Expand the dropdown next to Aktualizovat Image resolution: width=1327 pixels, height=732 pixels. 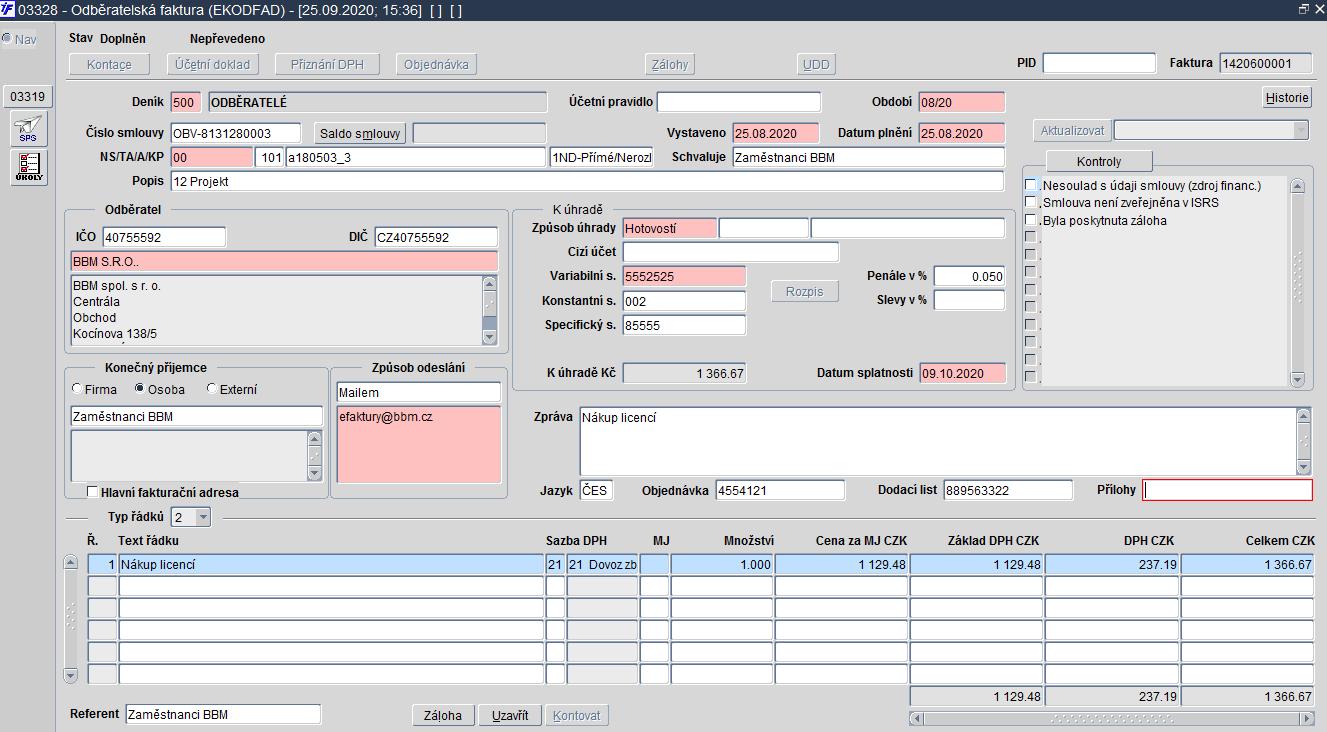(x=1300, y=131)
